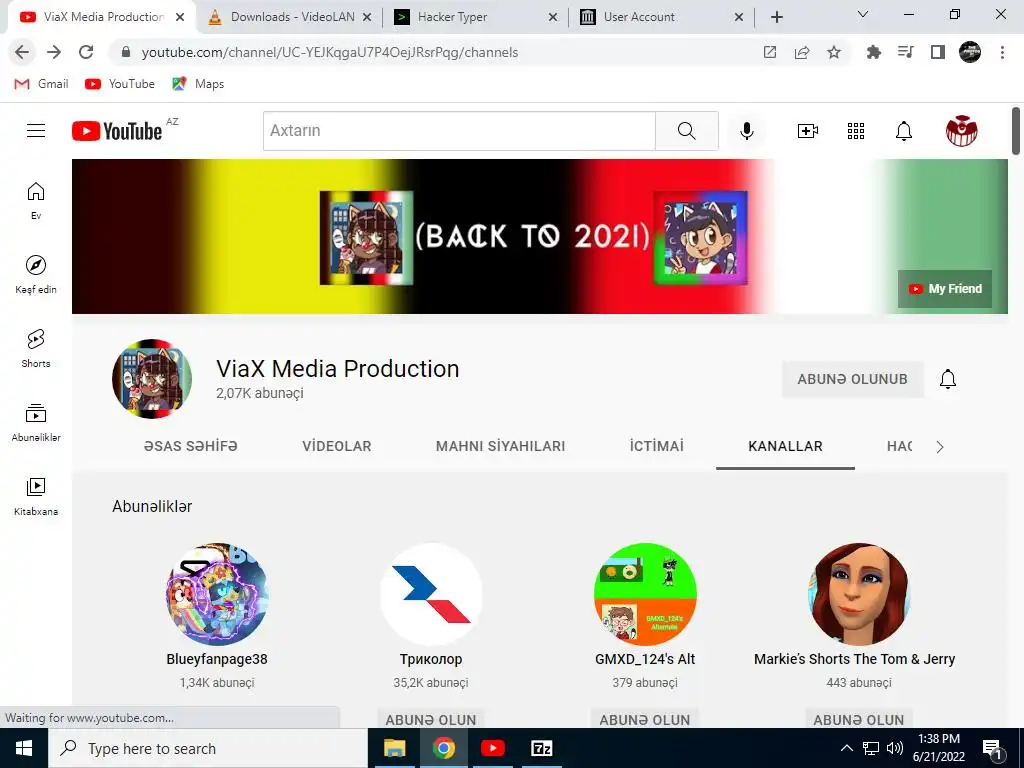Image resolution: width=1024 pixels, height=768 pixels.
Task: Open Windows Start menu
Action: tap(24, 748)
